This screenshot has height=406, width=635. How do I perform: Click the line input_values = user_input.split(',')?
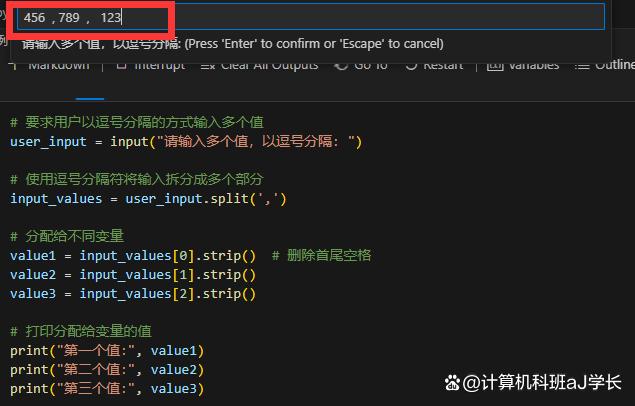148,198
